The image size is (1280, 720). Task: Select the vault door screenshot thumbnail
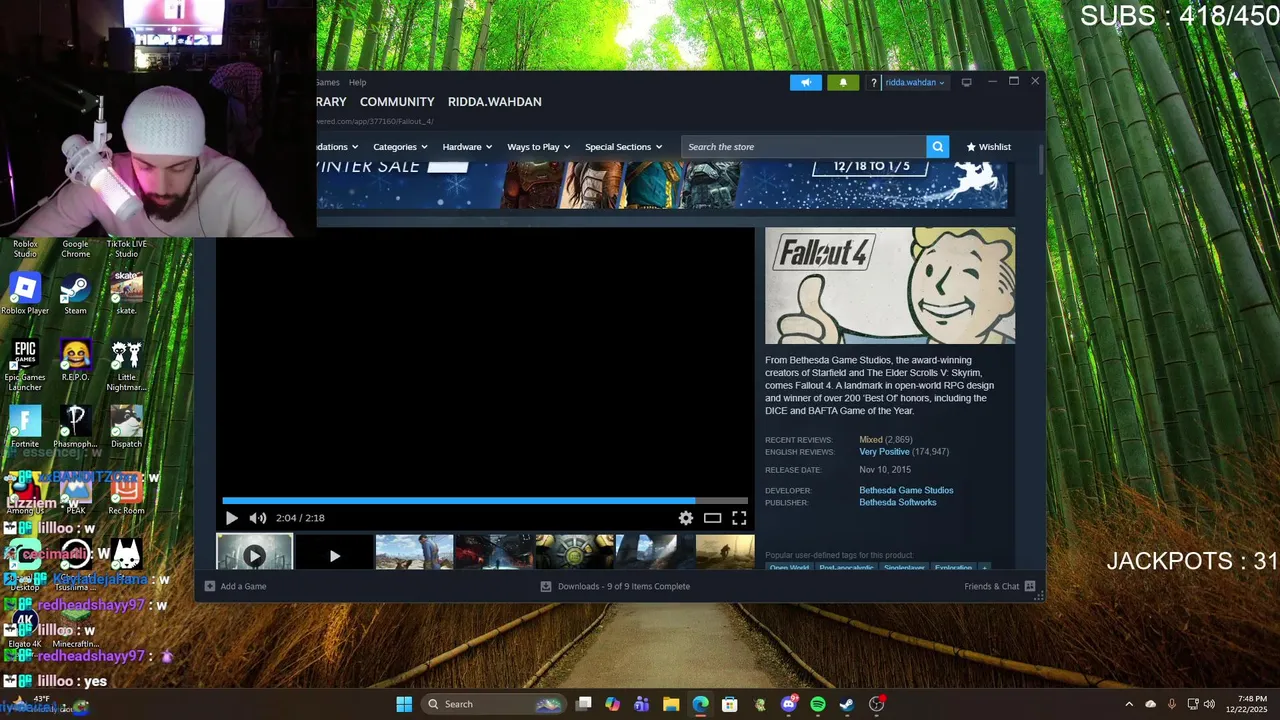[x=574, y=553]
